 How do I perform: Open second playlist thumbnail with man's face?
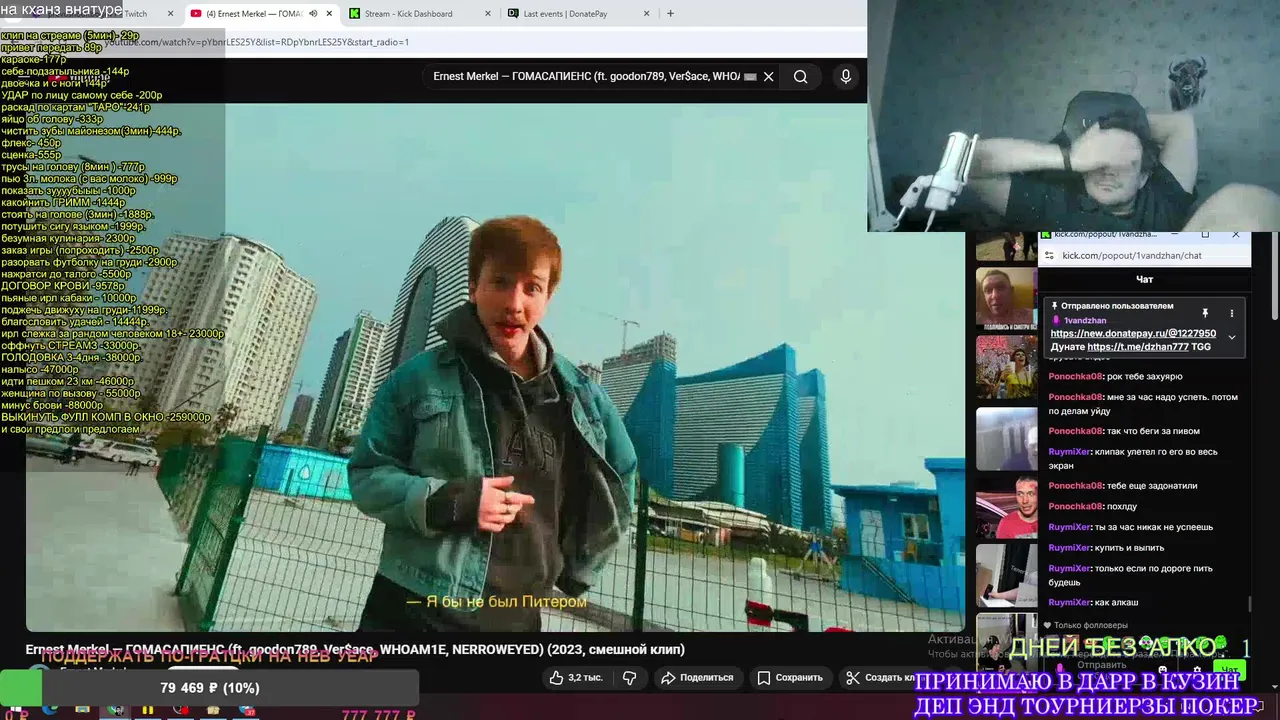pos(1006,298)
